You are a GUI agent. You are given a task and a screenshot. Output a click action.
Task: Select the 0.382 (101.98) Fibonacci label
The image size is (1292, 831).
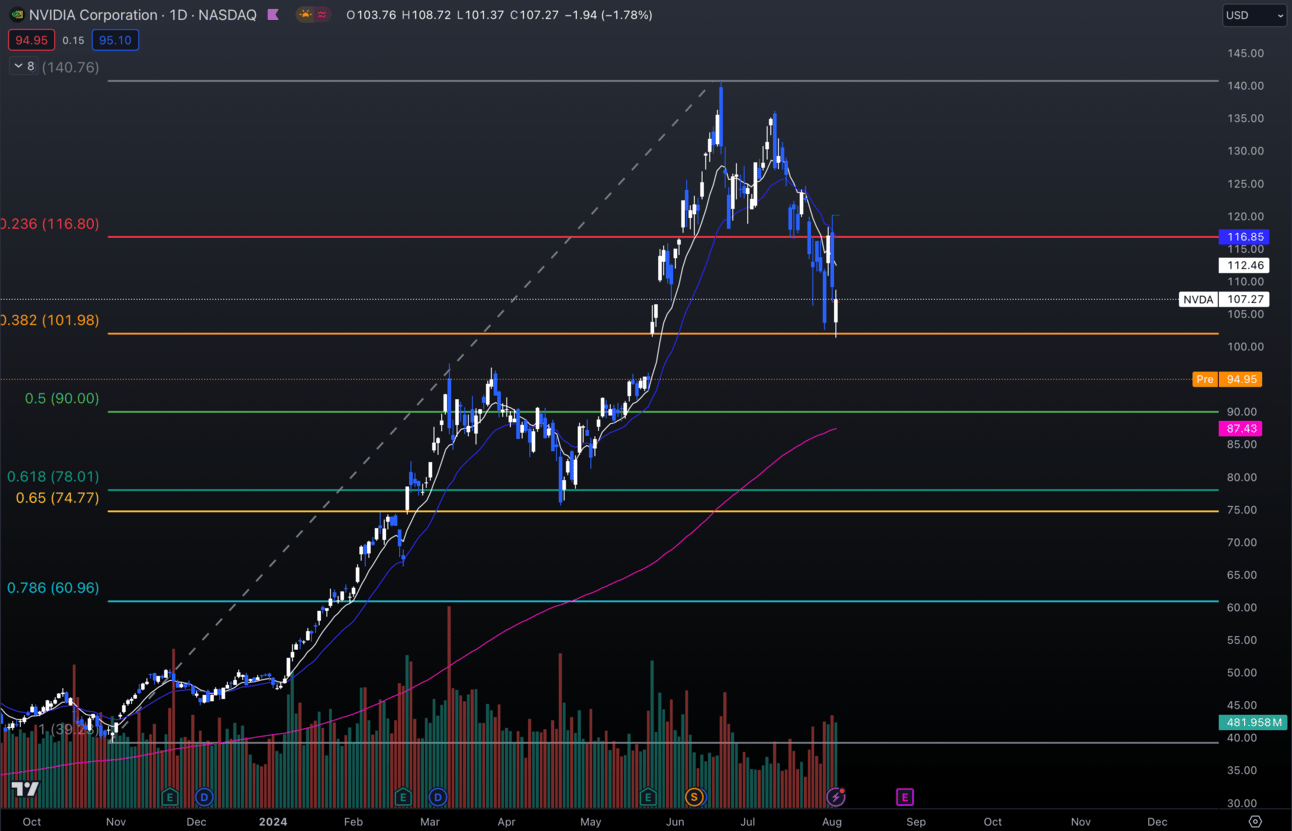49,320
